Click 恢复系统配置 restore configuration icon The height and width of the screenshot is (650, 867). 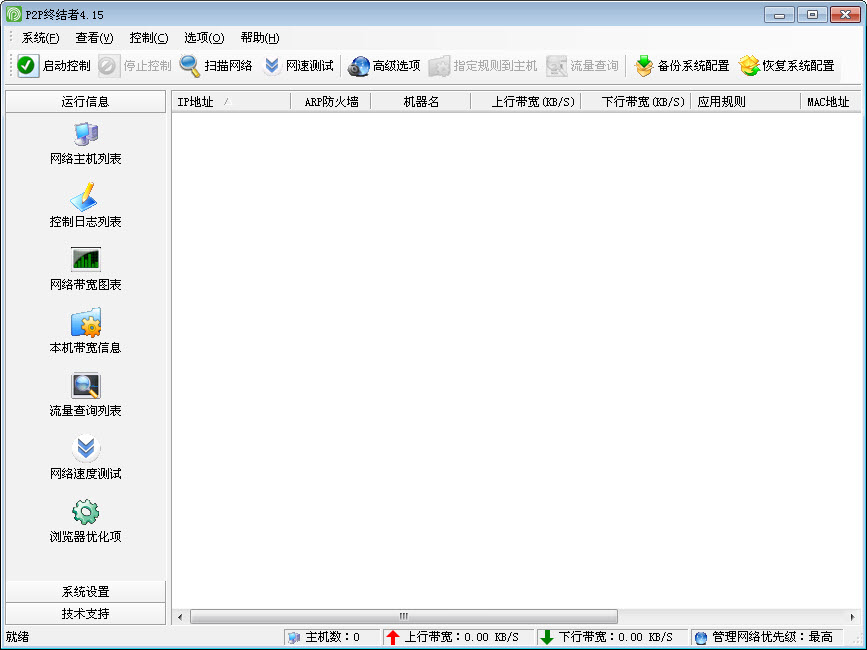[x=749, y=66]
